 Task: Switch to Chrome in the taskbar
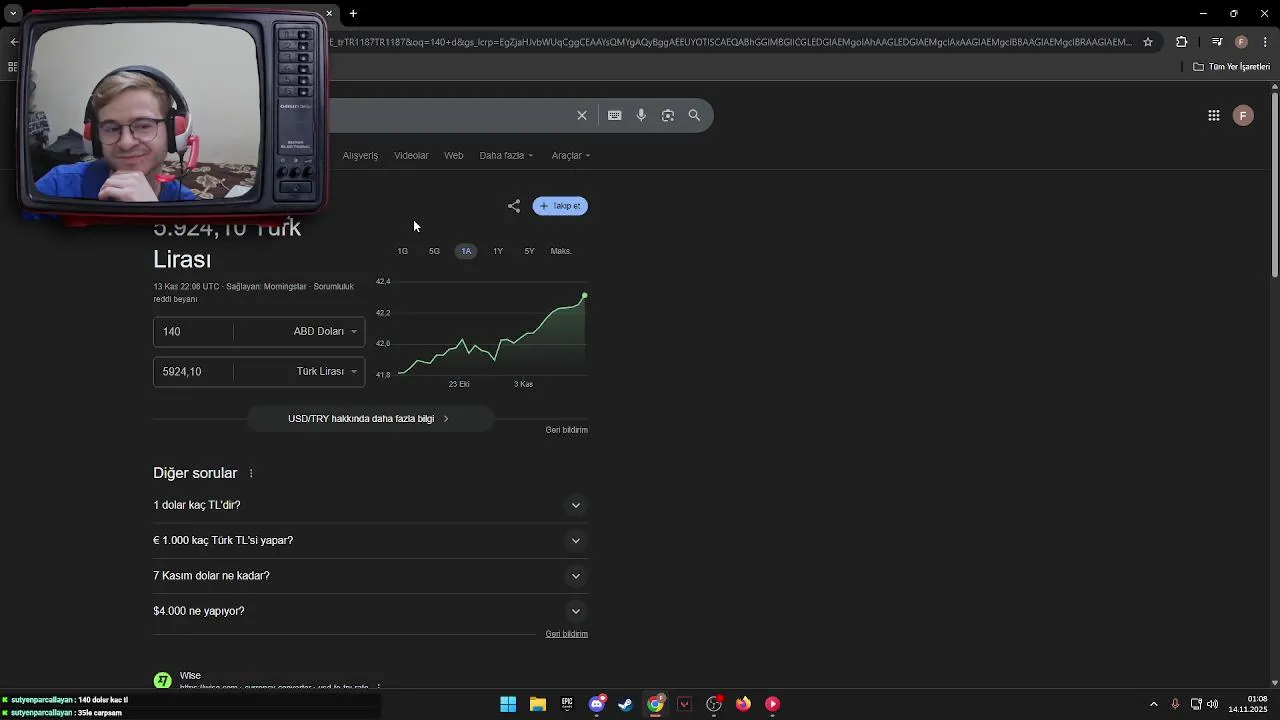[655, 704]
